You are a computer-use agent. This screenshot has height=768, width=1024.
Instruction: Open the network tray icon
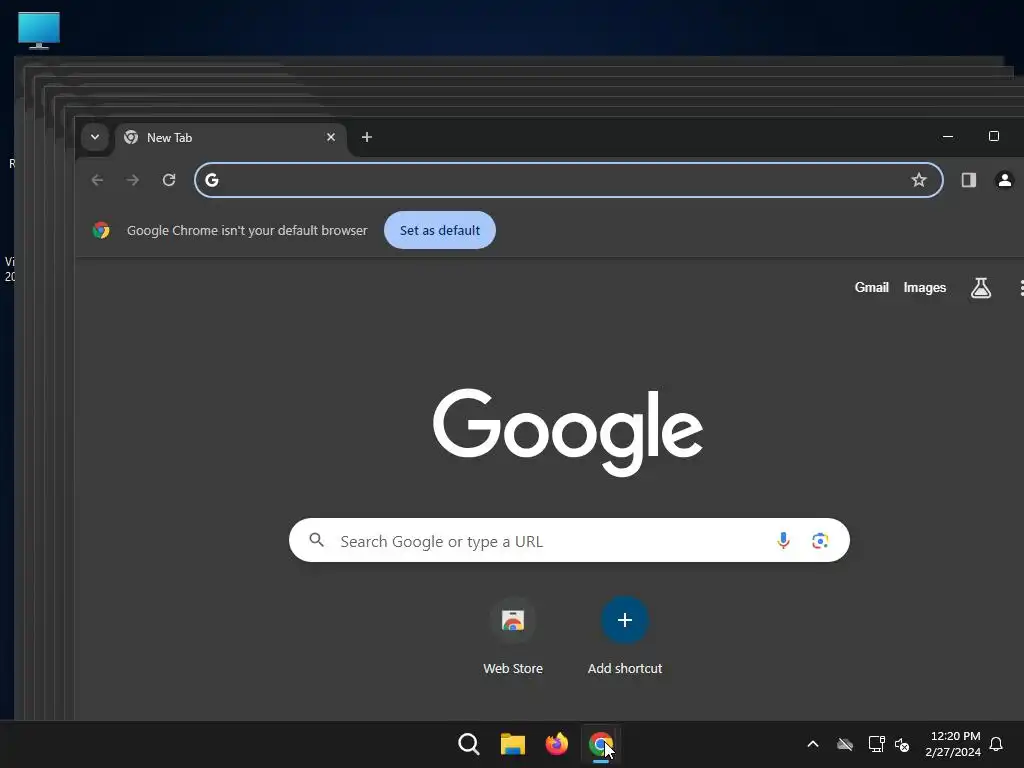[x=876, y=744]
